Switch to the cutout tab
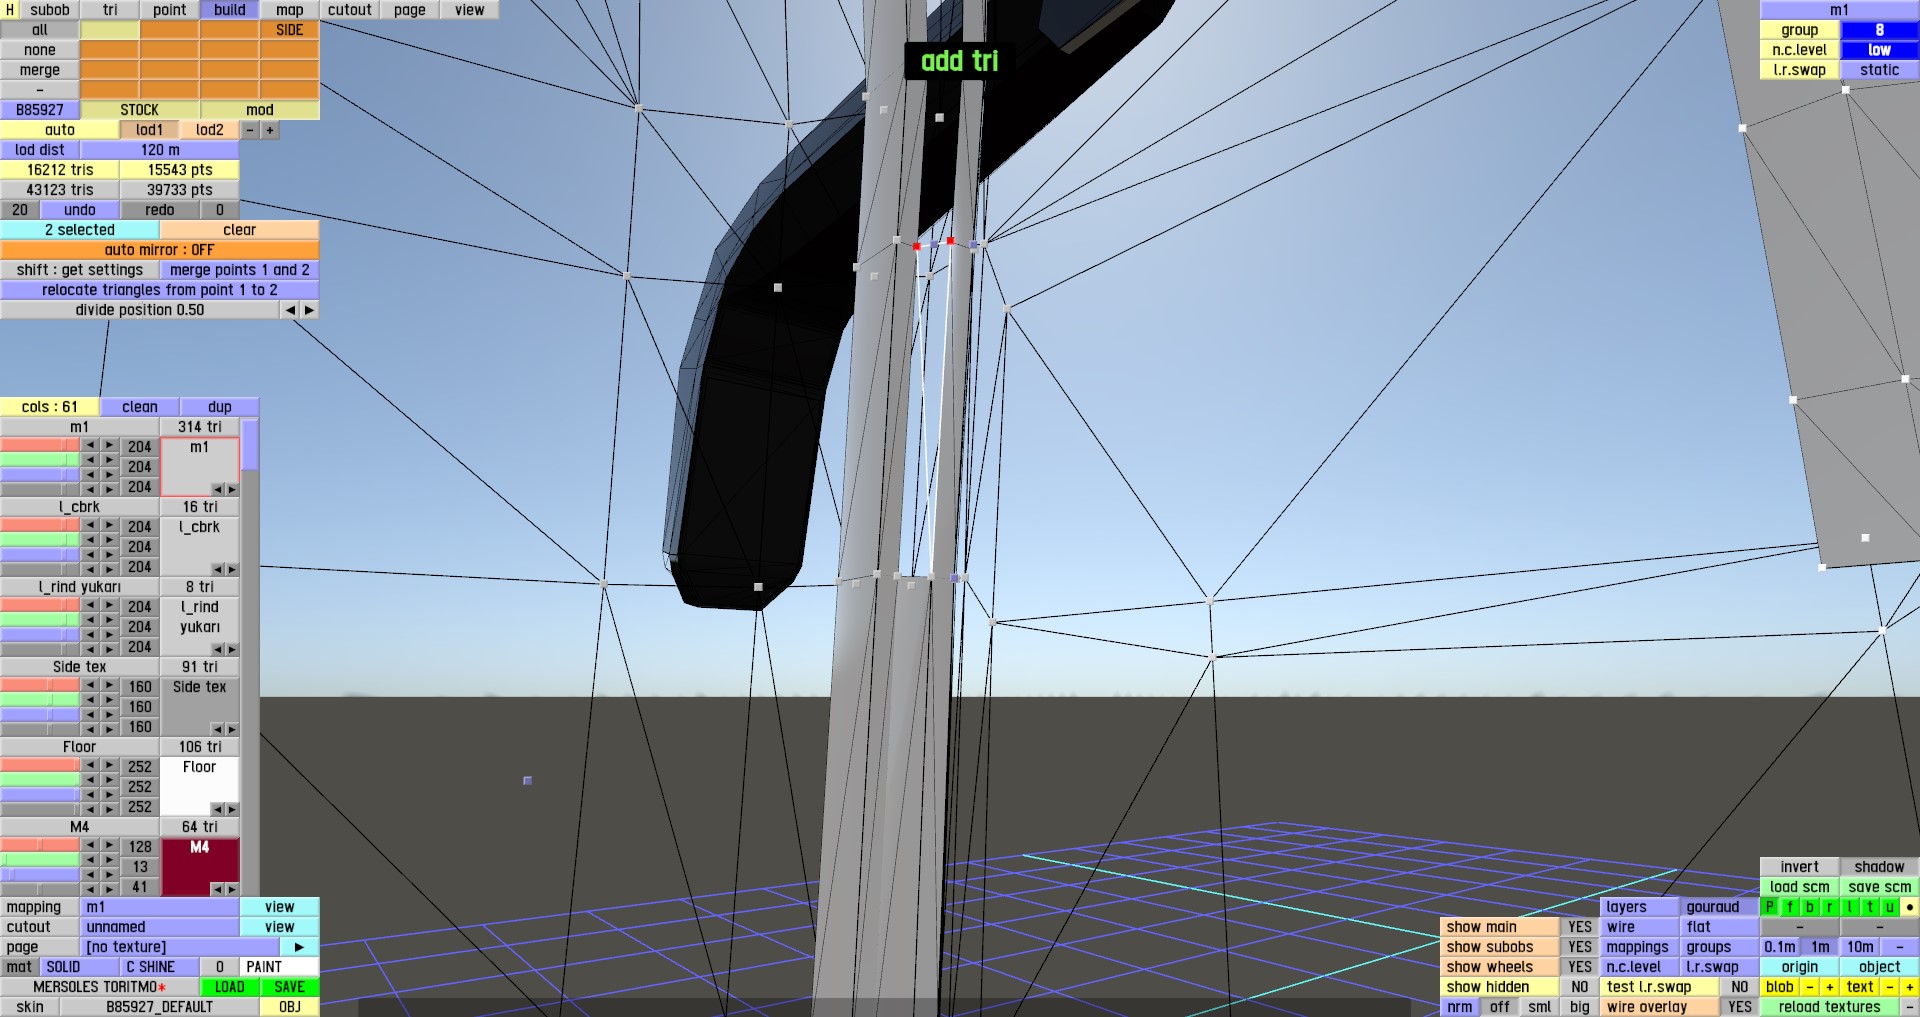This screenshot has width=1920, height=1017. [350, 10]
